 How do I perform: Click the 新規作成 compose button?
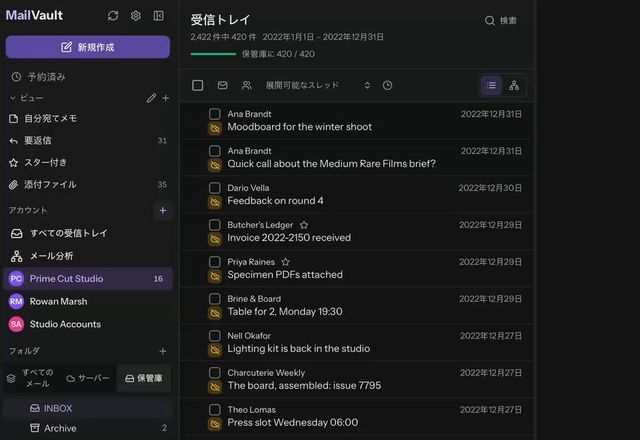[88, 47]
